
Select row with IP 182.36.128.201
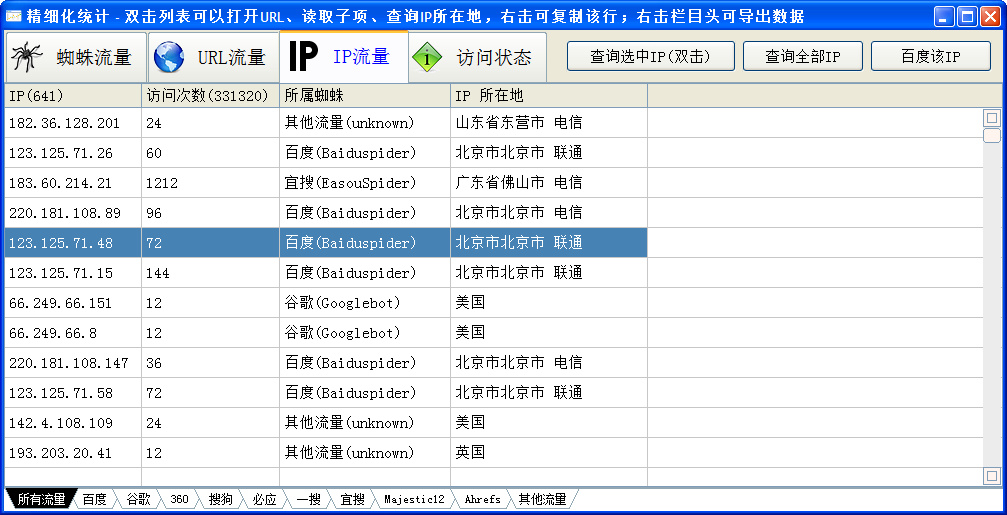(326, 123)
